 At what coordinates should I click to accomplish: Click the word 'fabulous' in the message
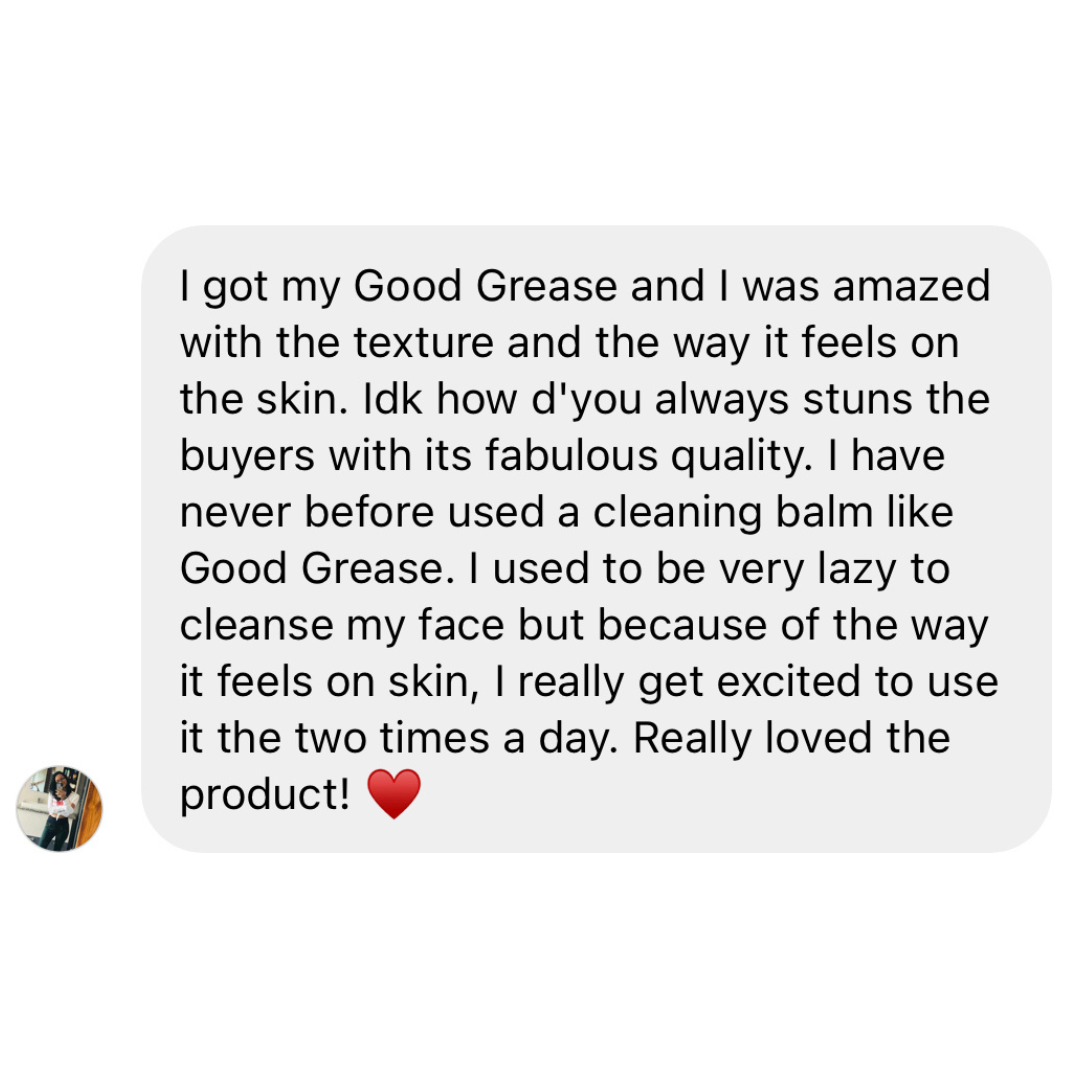(x=571, y=456)
